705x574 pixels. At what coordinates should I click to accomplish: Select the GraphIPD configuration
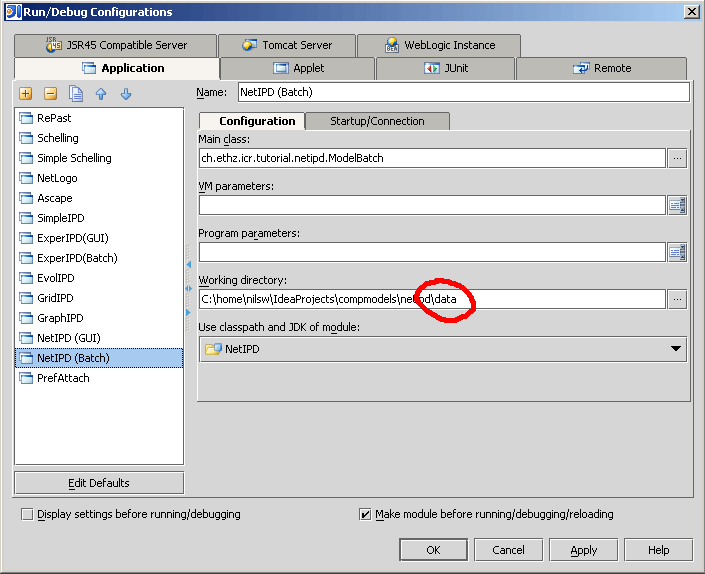coord(99,318)
